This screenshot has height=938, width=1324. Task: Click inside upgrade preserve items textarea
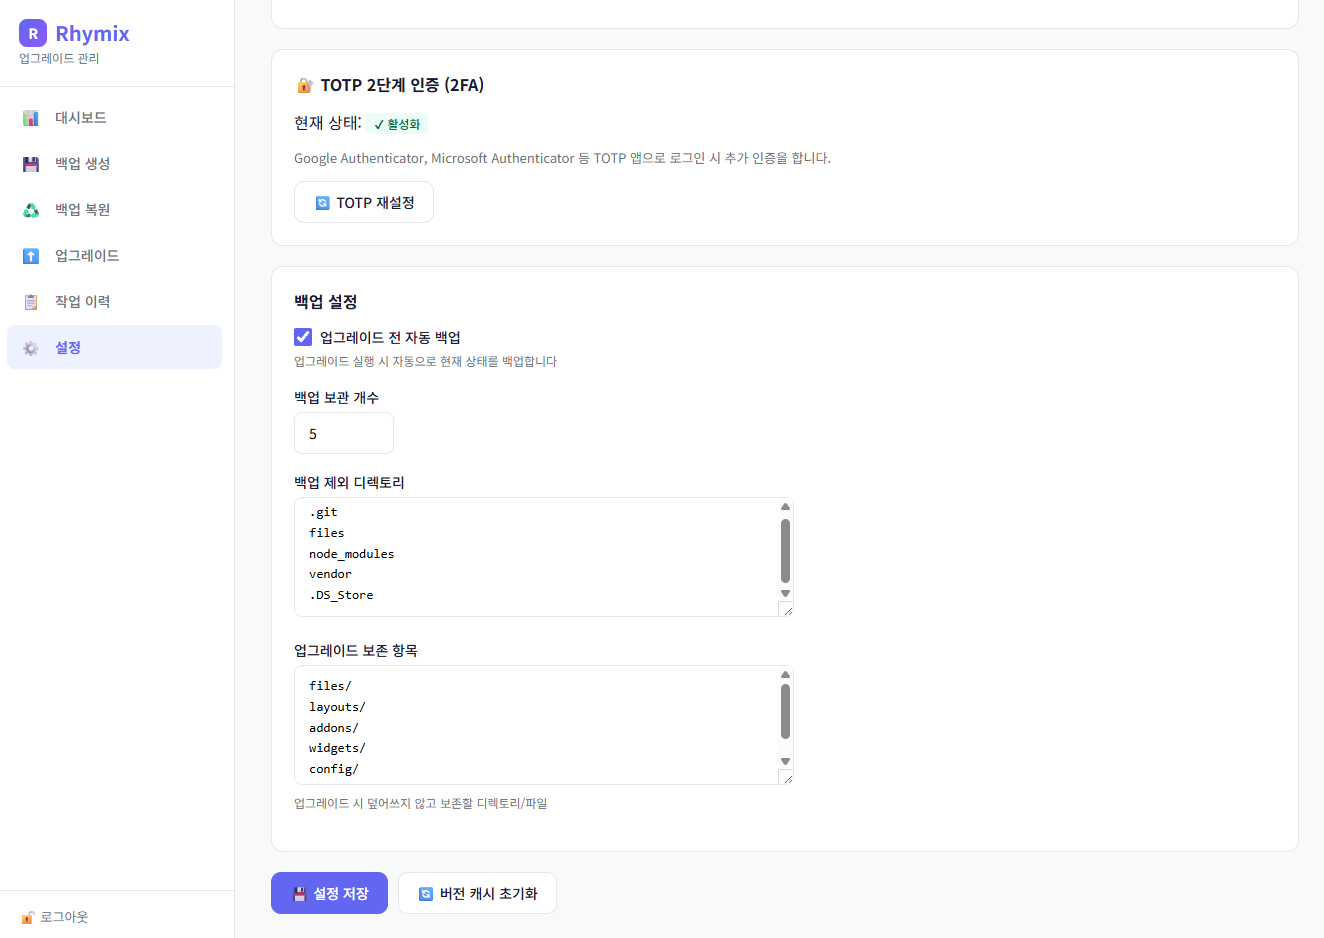[x=536, y=725]
